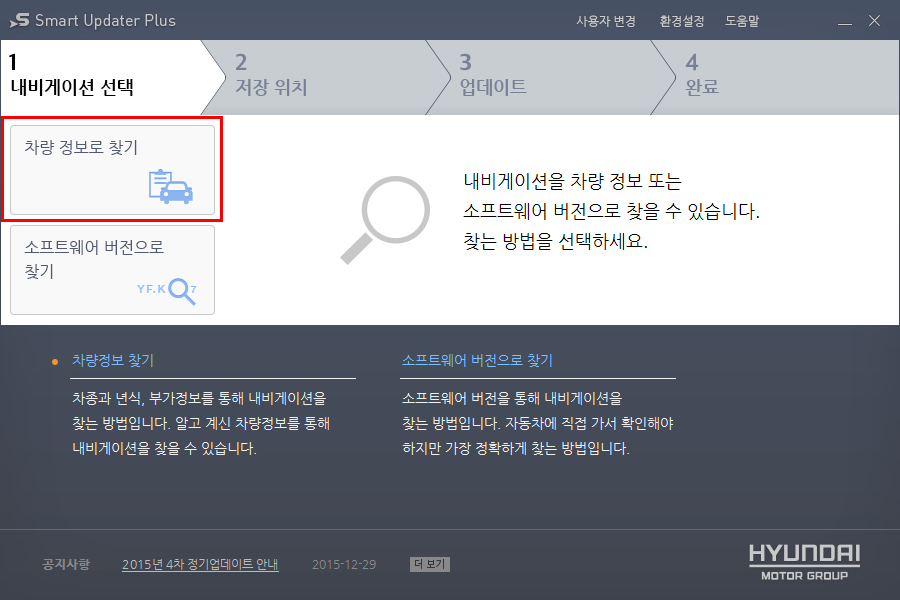Select step 2 저장 위치 tab
This screenshot has width=900, height=600.
point(327,77)
